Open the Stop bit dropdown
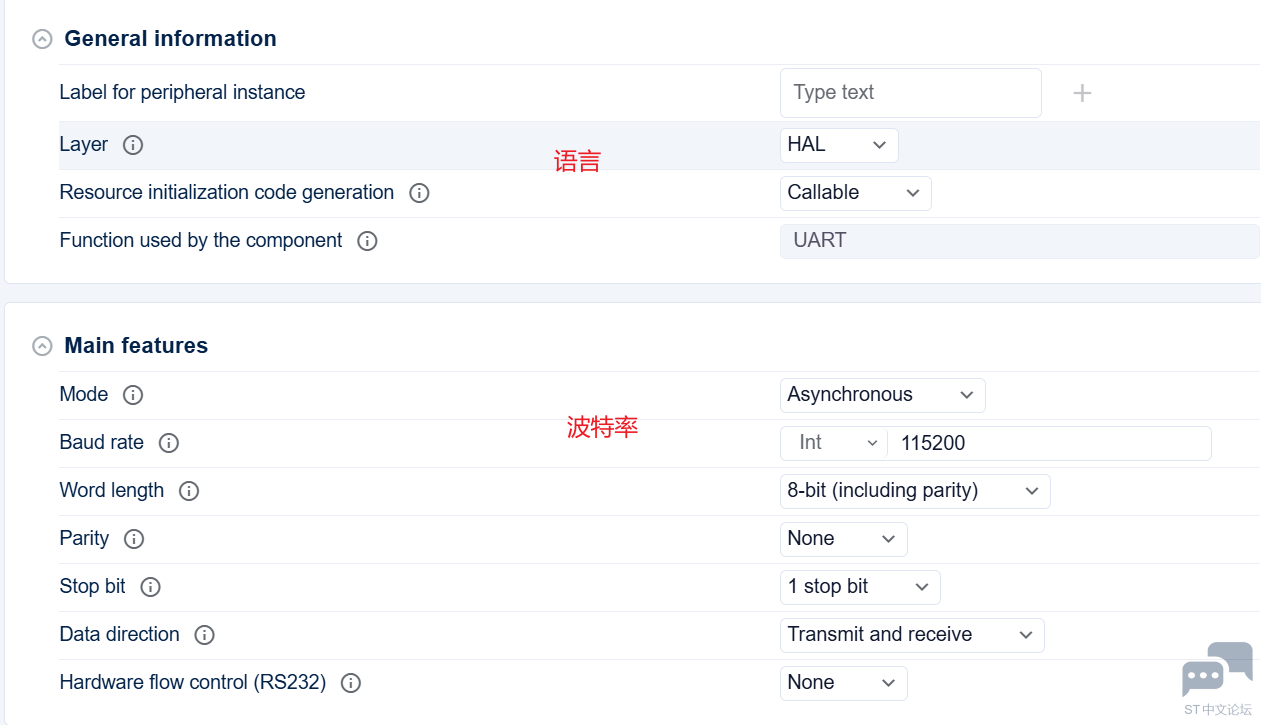1261x725 pixels. [860, 587]
